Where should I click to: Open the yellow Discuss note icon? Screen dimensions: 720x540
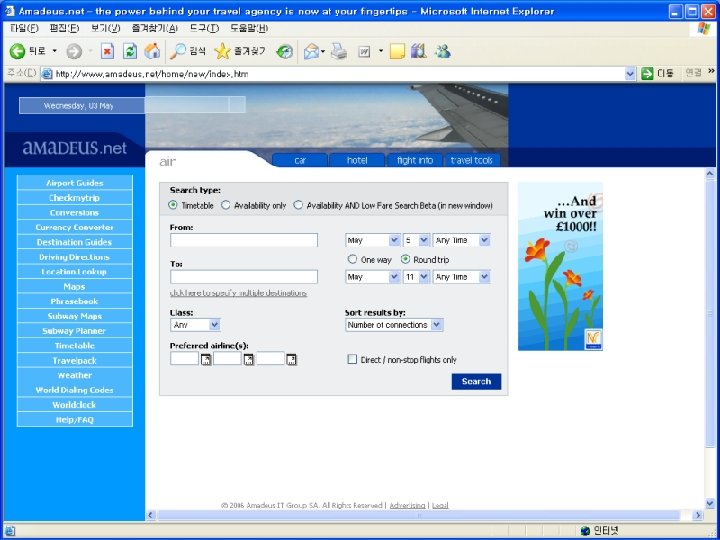point(397,51)
